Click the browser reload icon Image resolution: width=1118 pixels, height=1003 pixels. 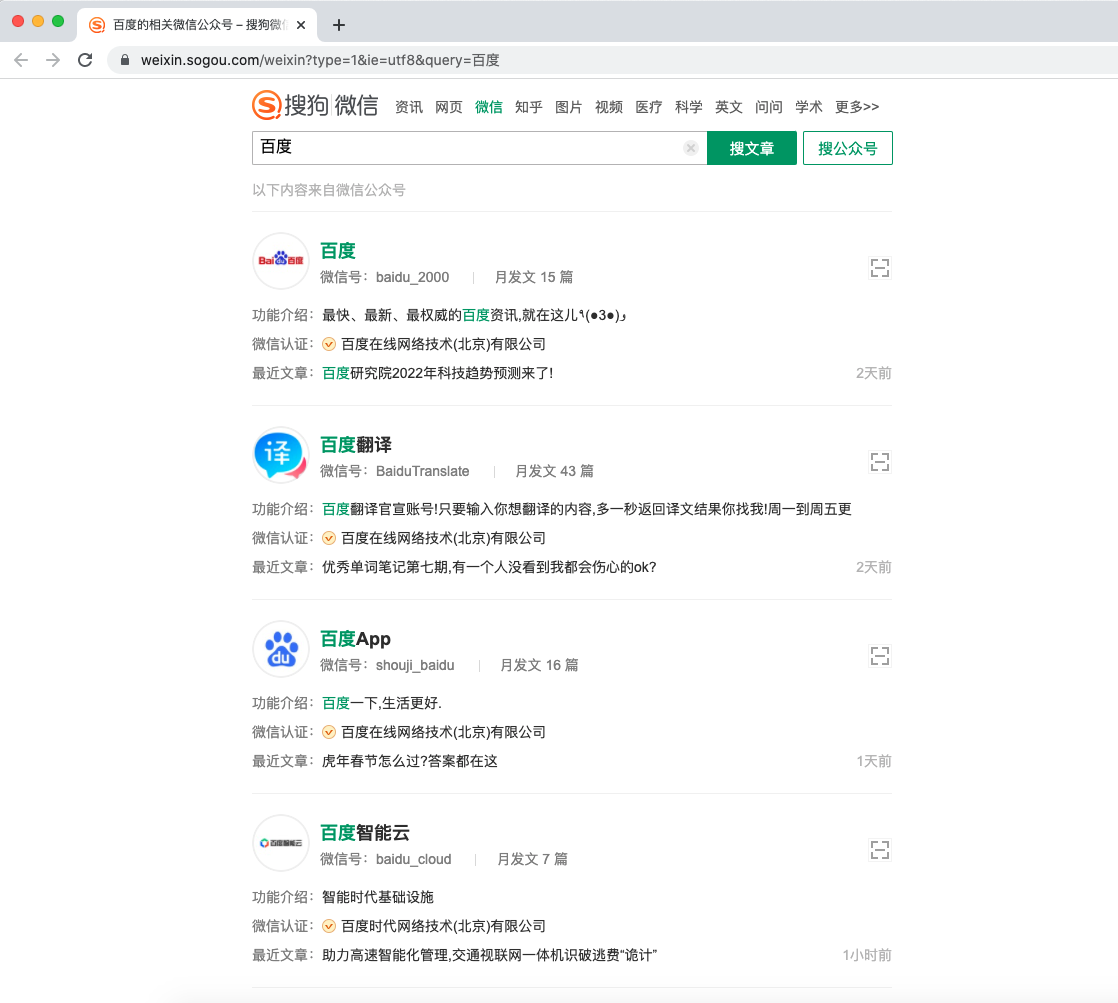84,59
